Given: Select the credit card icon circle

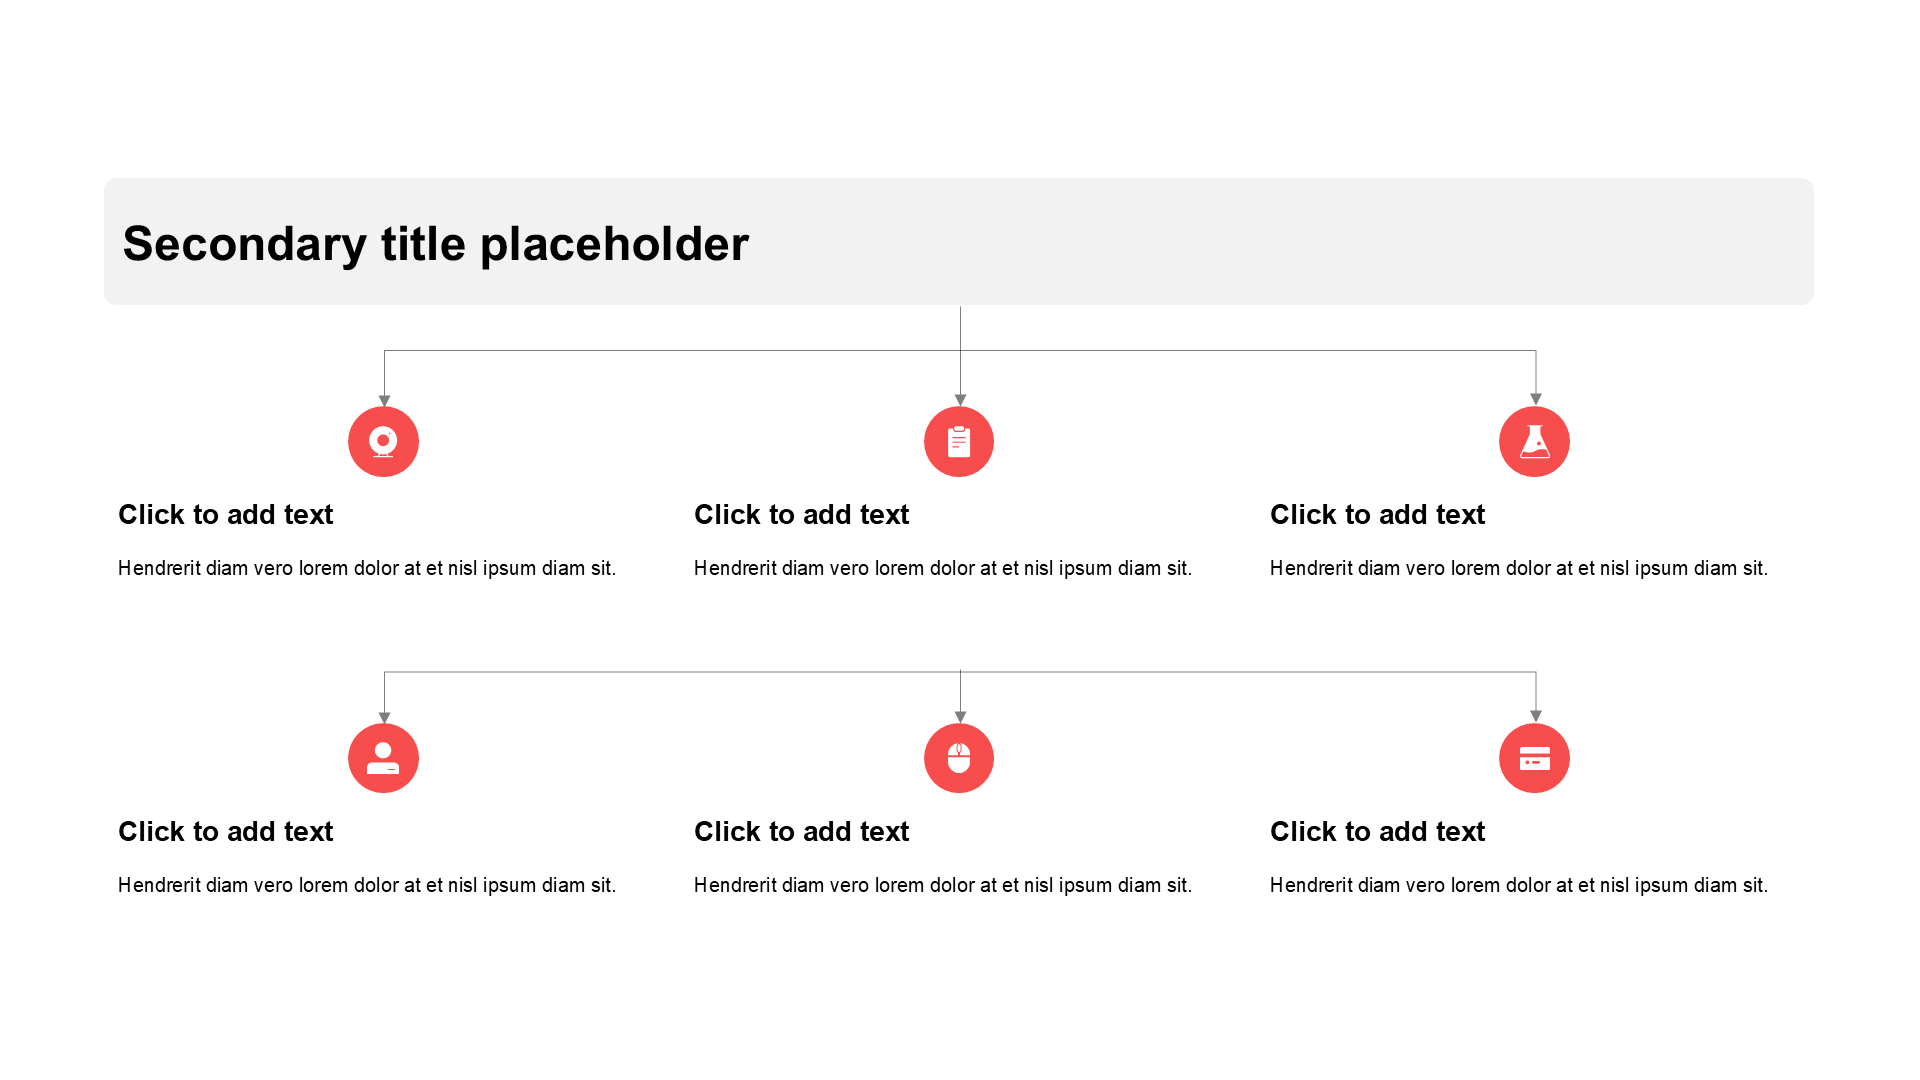Looking at the screenshot, I should tap(1534, 758).
